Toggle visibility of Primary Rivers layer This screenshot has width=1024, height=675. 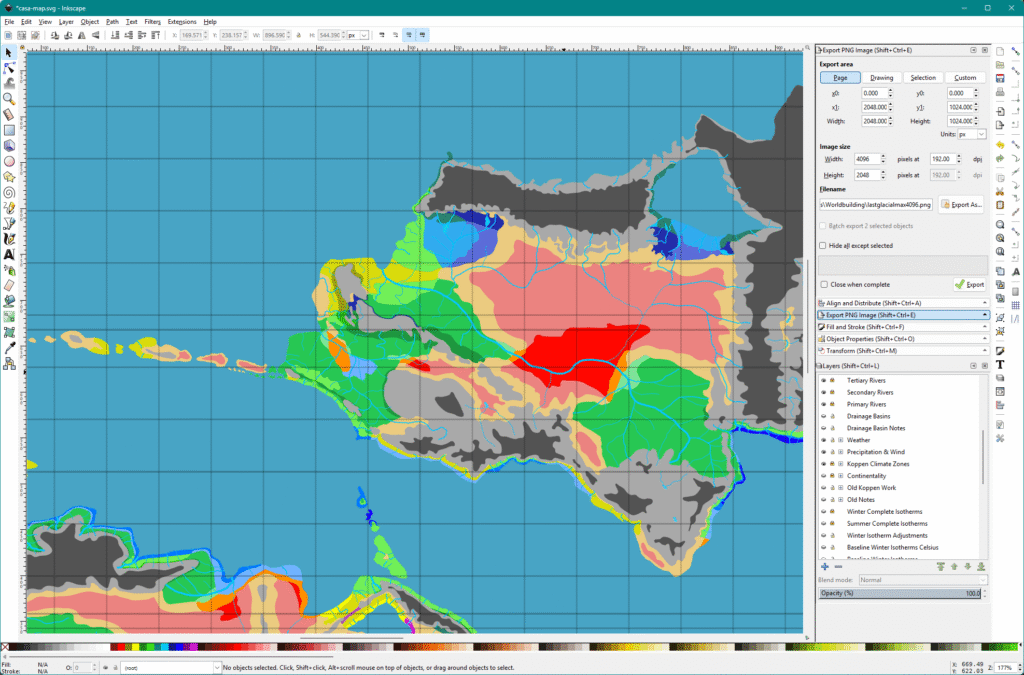[x=824, y=404]
